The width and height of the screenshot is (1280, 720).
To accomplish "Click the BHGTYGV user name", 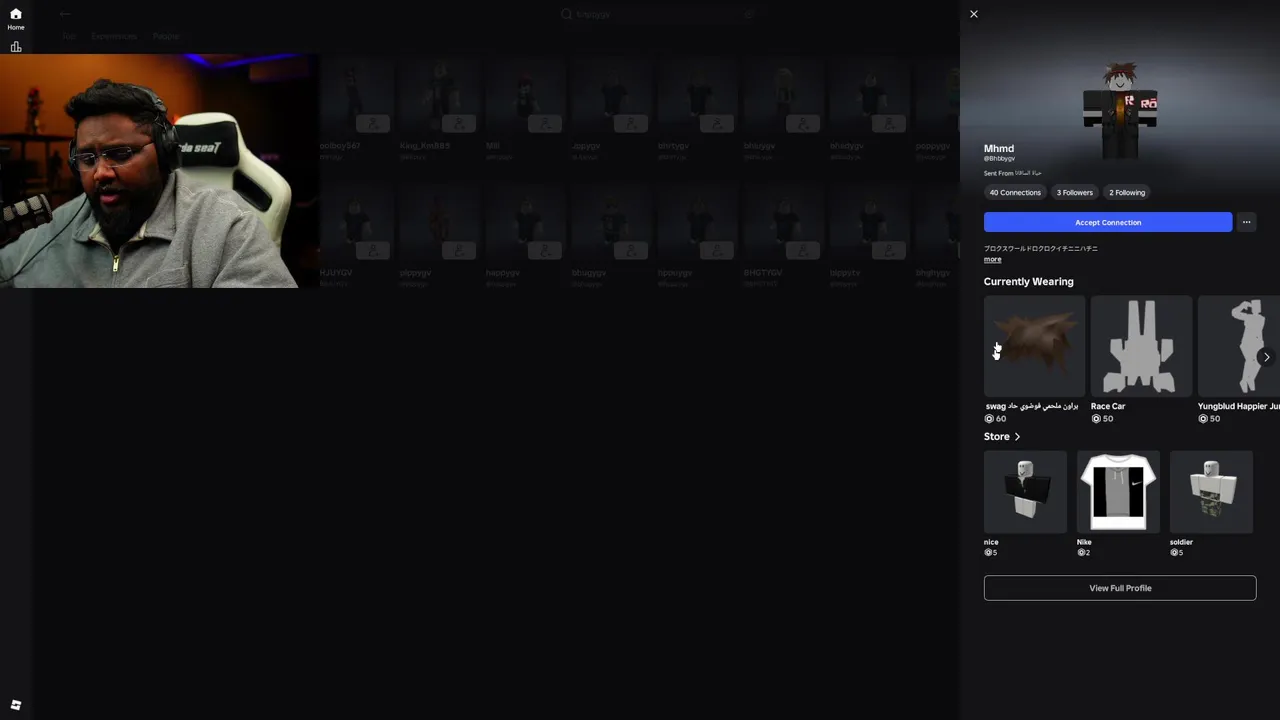I will (x=763, y=273).
